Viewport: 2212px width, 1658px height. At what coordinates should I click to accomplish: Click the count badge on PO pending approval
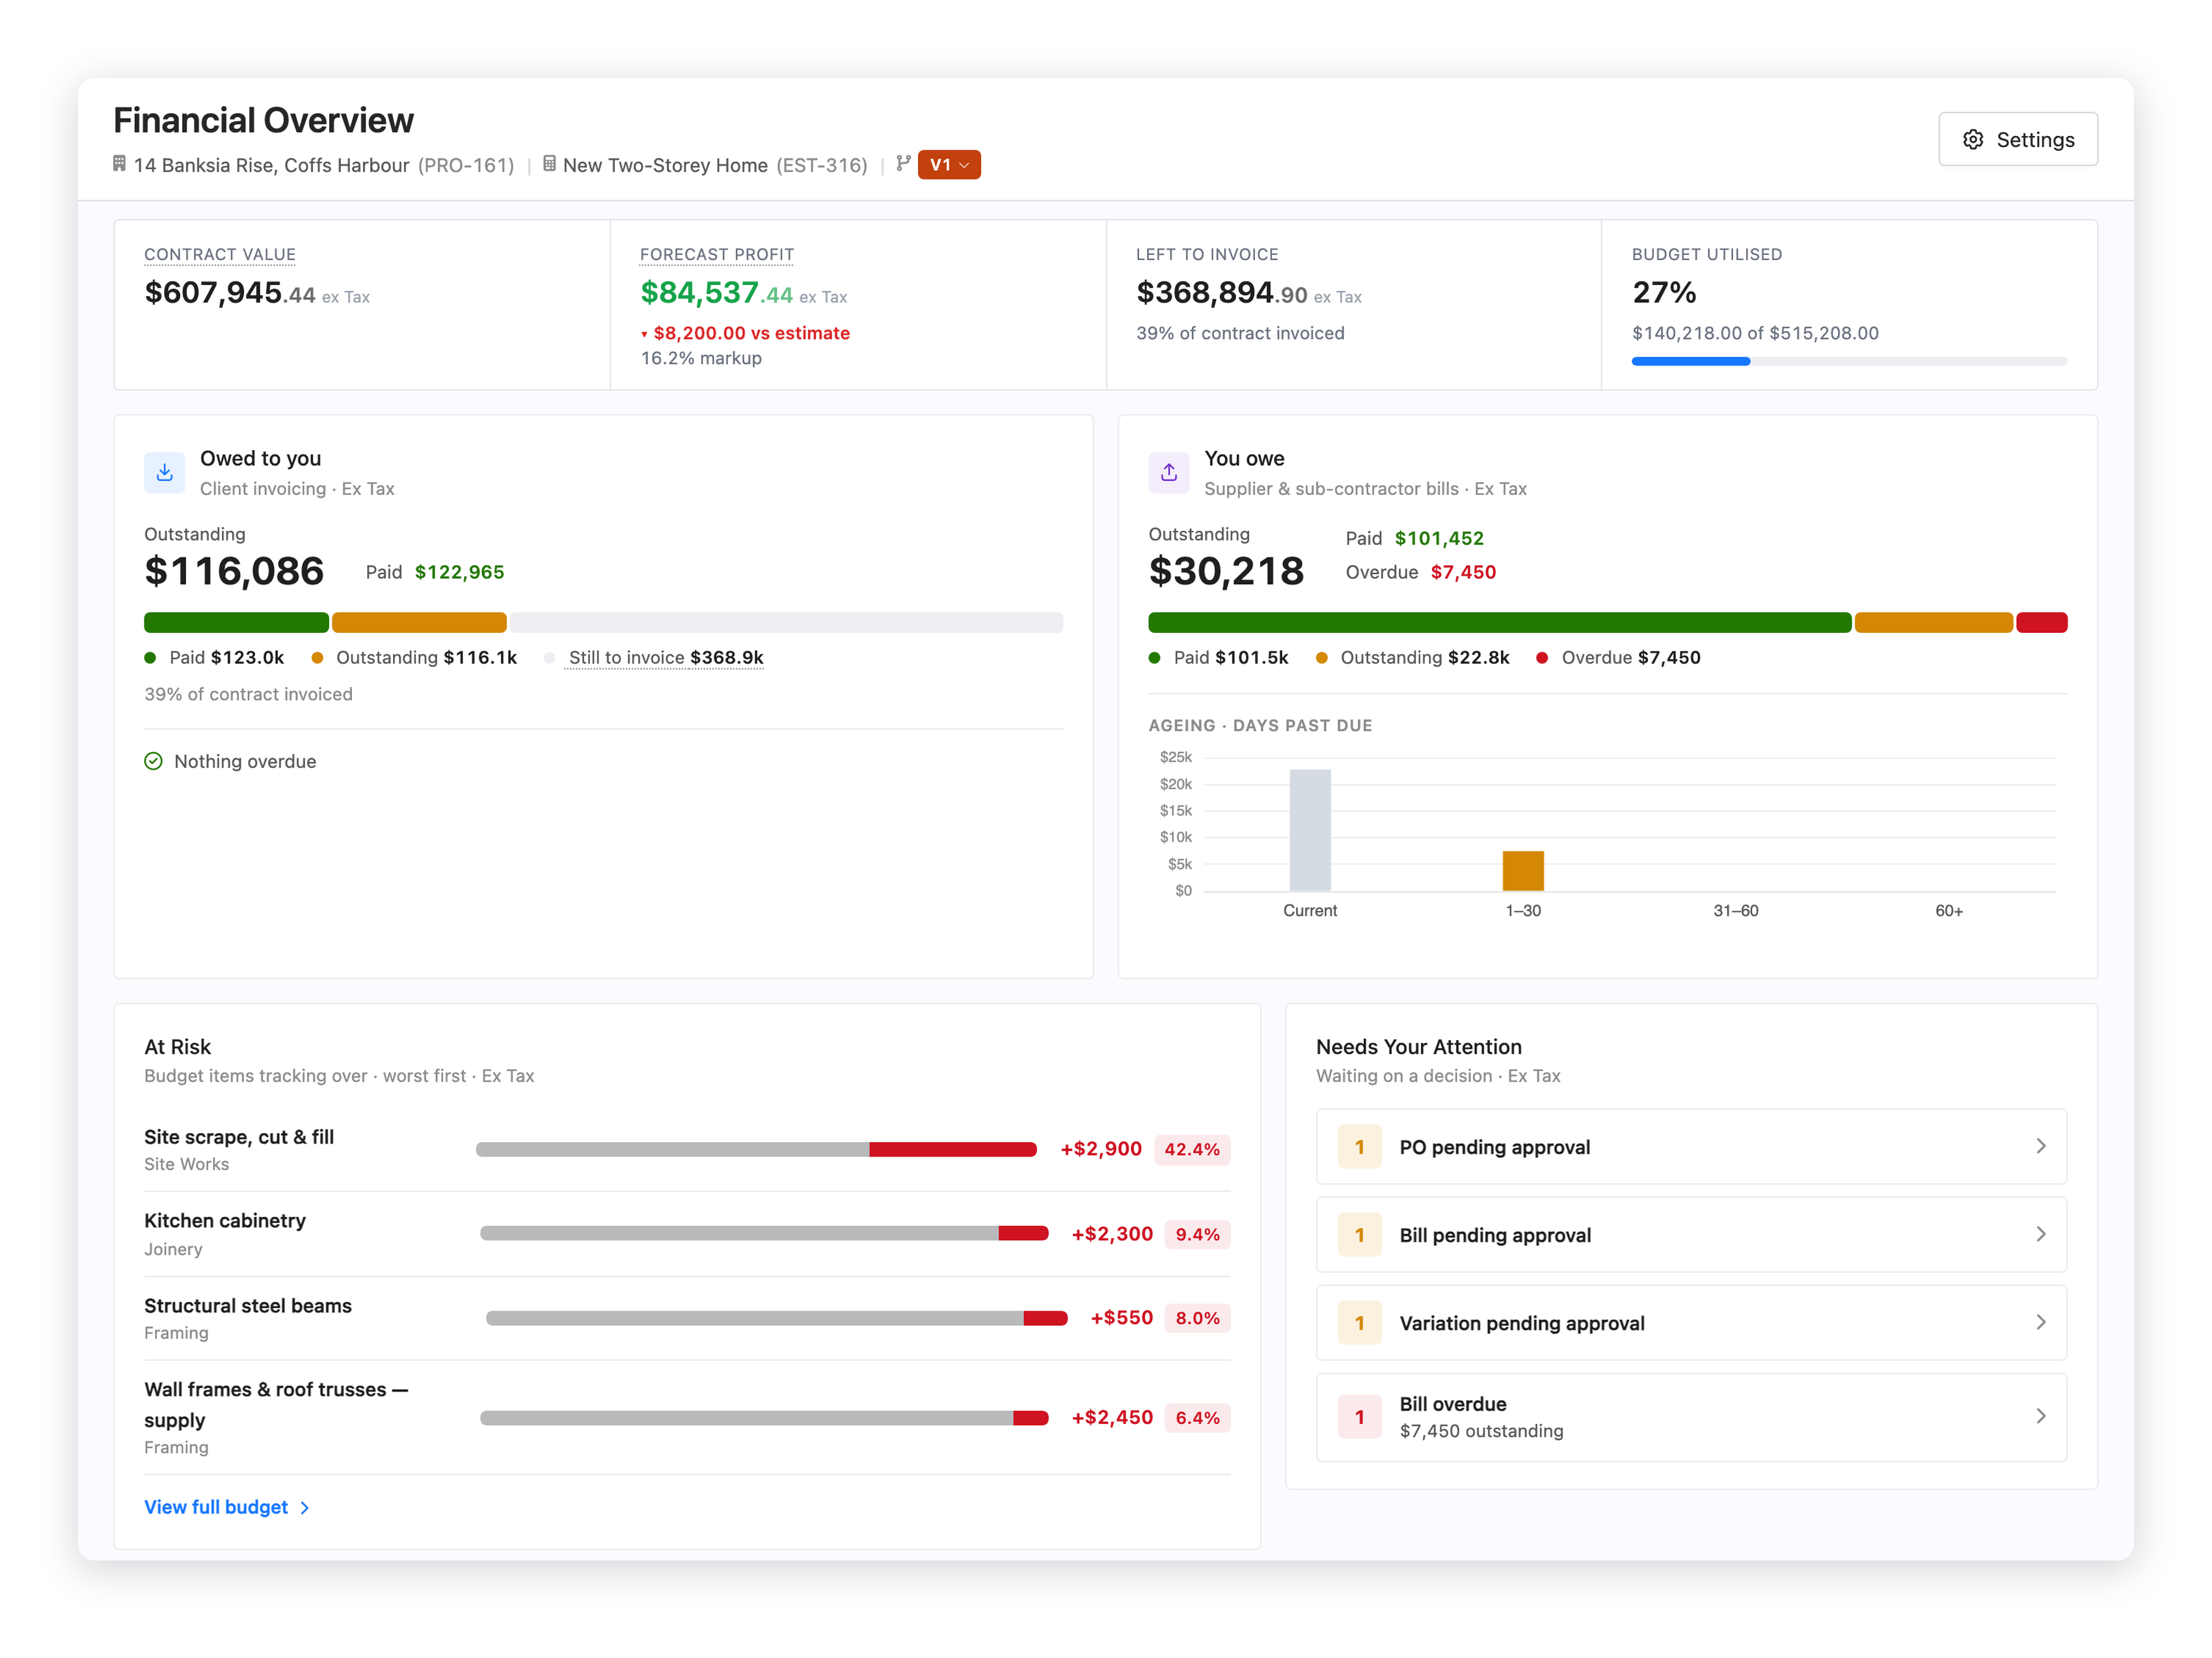1360,1147
